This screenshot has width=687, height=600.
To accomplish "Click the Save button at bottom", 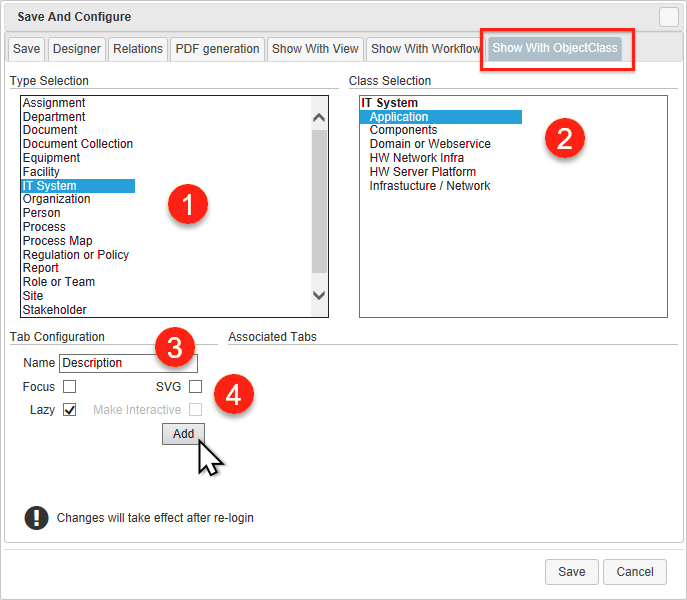I will pyautogui.click(x=571, y=571).
